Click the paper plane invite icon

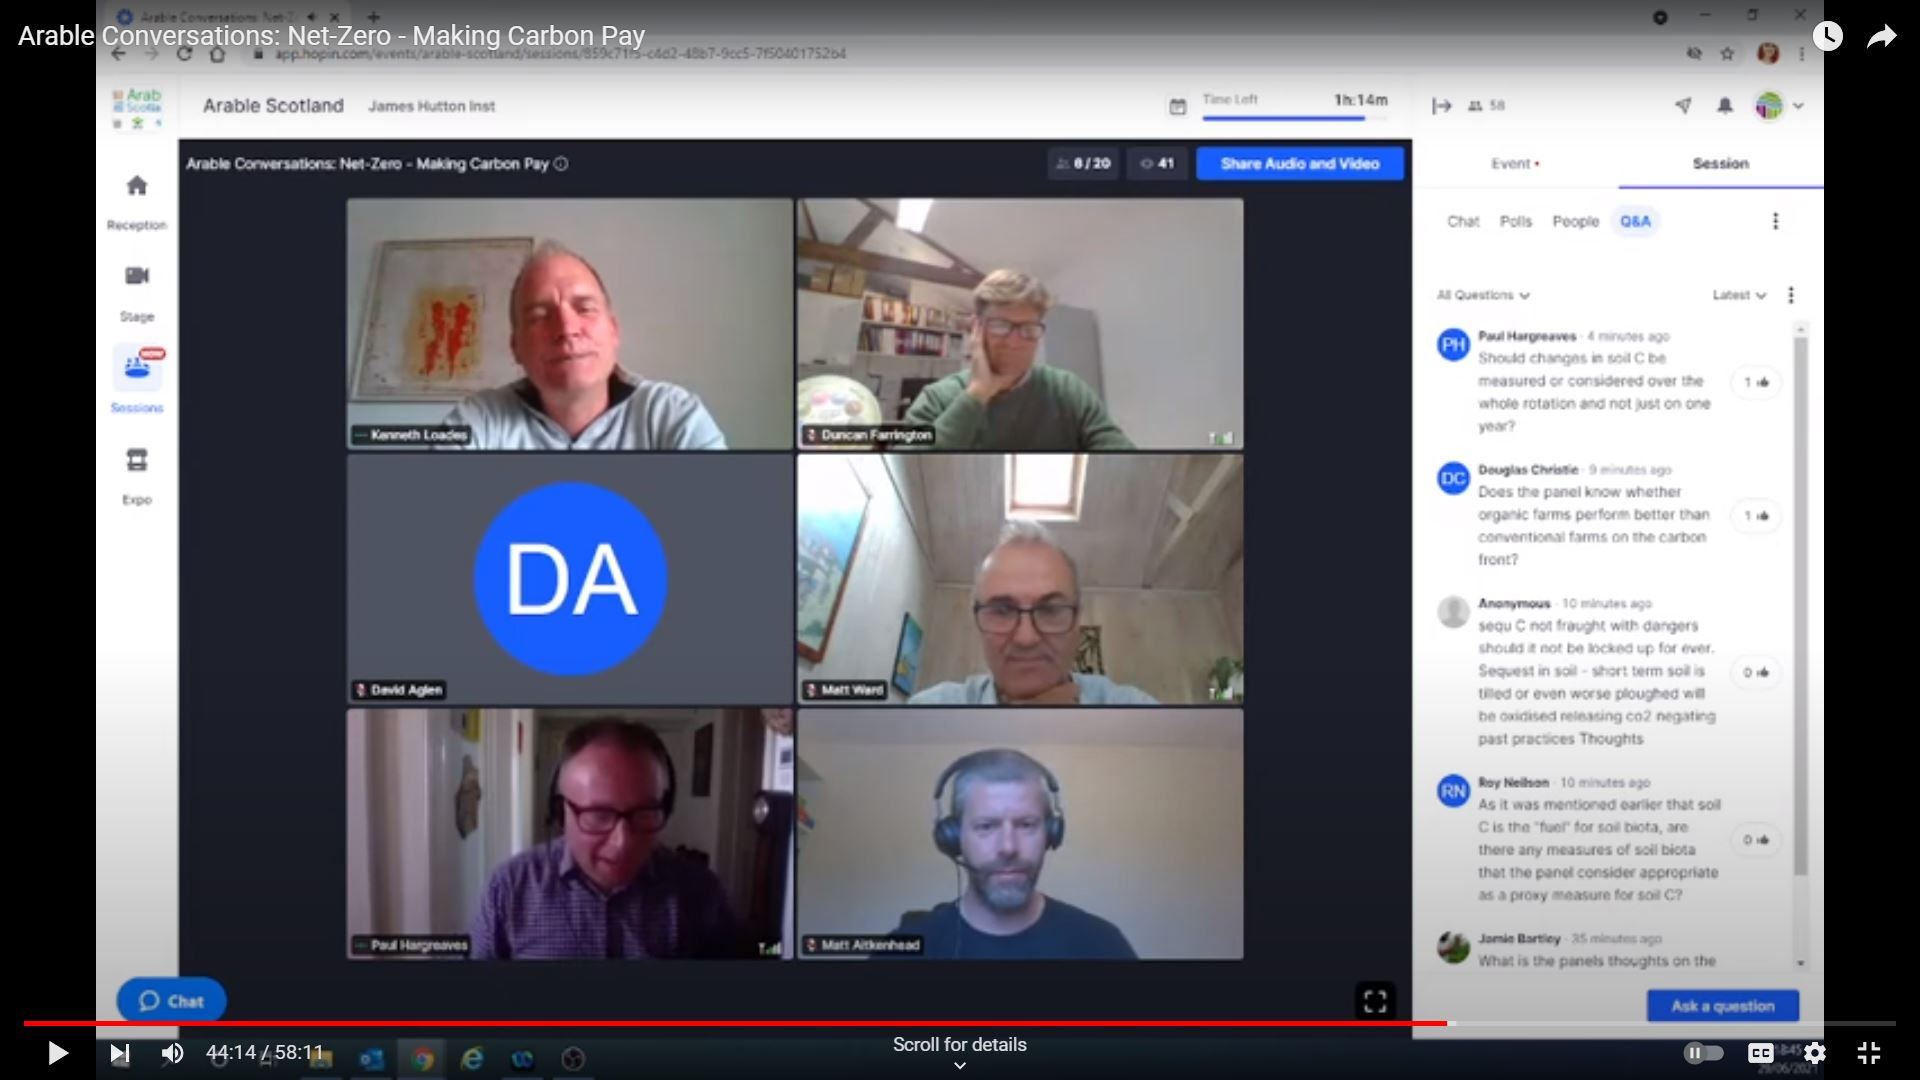[1684, 106]
